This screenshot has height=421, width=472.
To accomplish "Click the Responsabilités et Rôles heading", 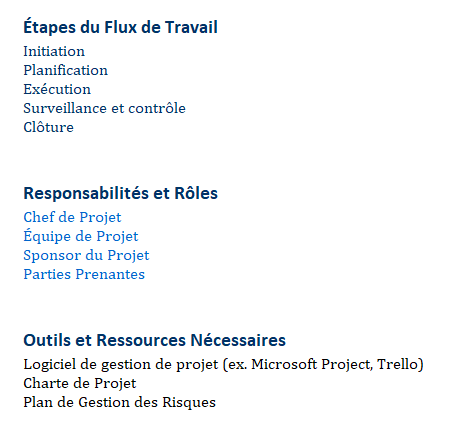I will (x=120, y=193).
